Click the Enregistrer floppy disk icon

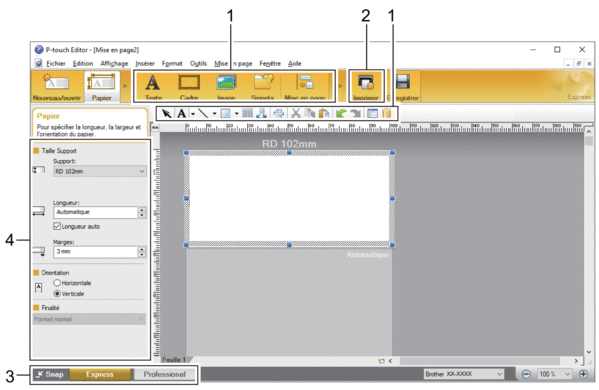pos(403,86)
